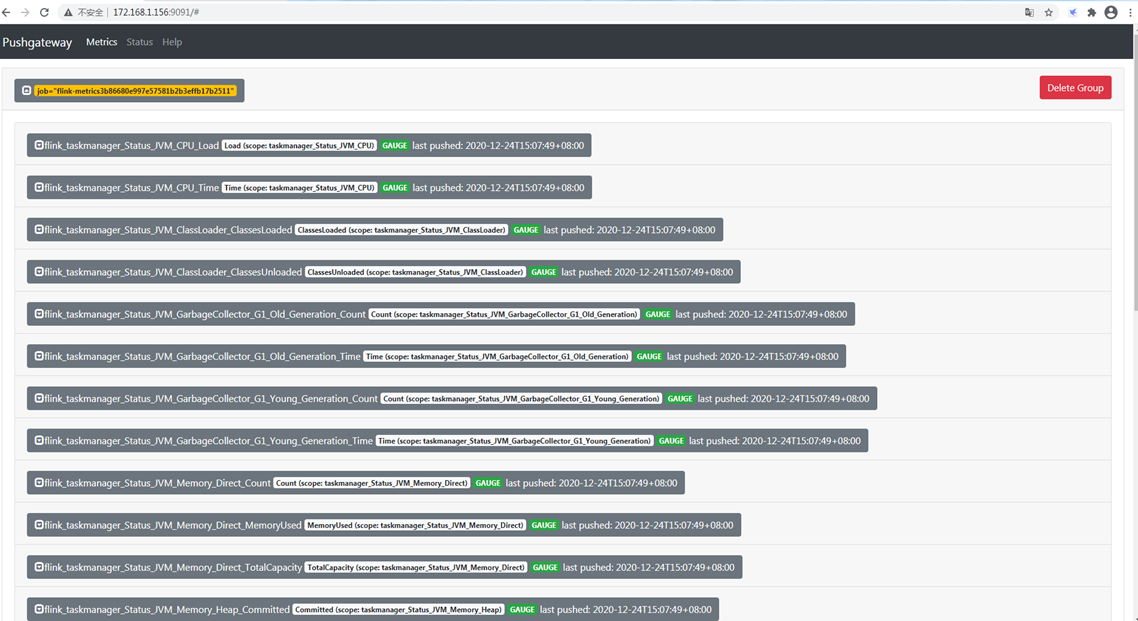Viewport: 1138px width, 621px height.
Task: Delete the flink-metrics job group
Action: (1075, 88)
